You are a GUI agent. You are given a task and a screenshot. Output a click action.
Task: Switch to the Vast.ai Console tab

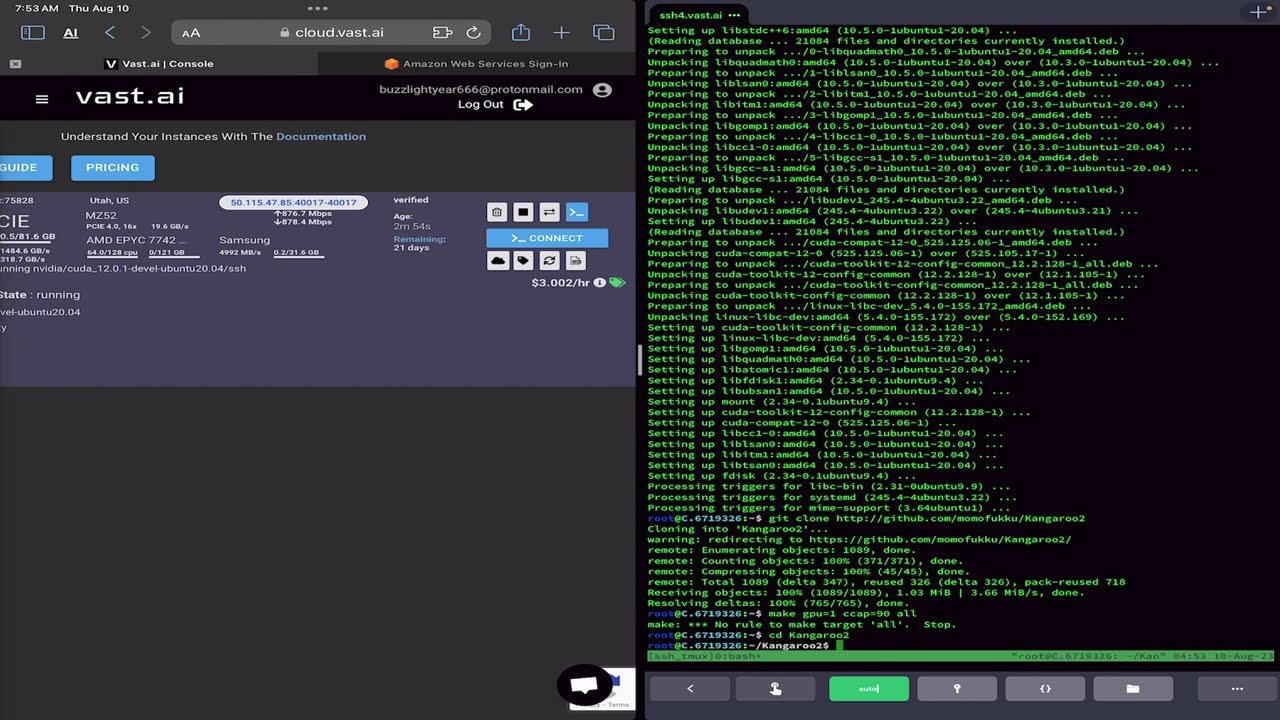159,64
